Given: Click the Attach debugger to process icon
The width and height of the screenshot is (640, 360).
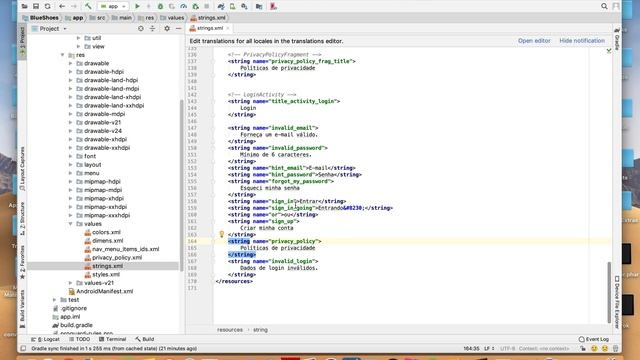Looking at the screenshot, I should [x=196, y=6].
